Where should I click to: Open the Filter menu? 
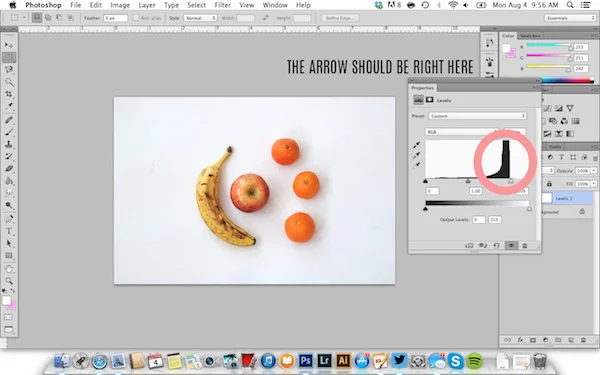point(222,5)
